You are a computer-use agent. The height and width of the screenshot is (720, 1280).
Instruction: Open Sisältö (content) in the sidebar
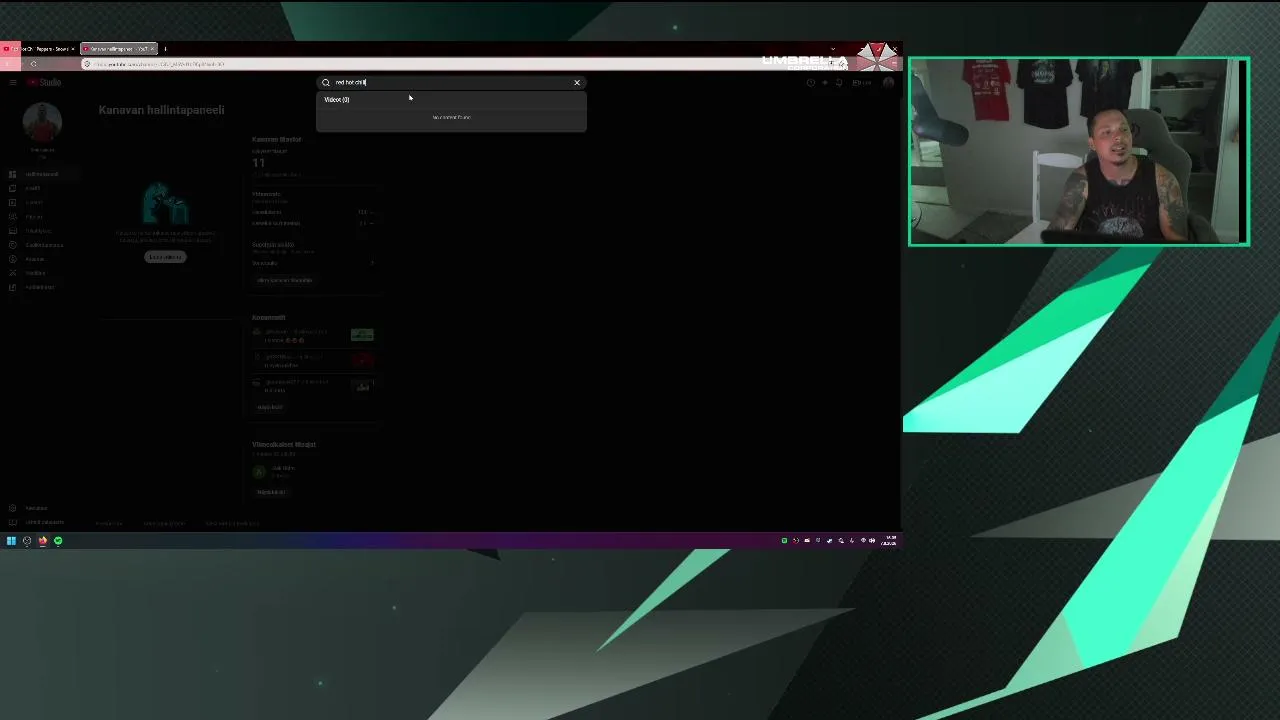coord(34,188)
